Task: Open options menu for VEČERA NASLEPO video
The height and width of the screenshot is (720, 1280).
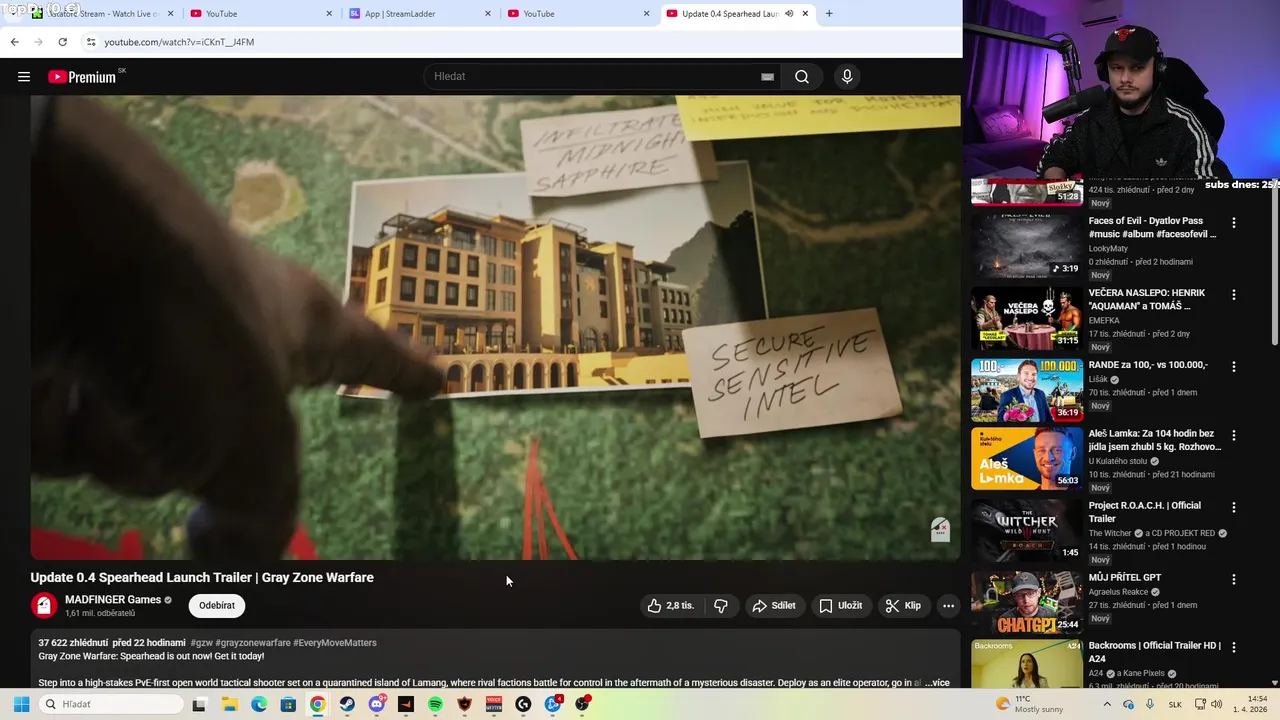Action: [1234, 295]
